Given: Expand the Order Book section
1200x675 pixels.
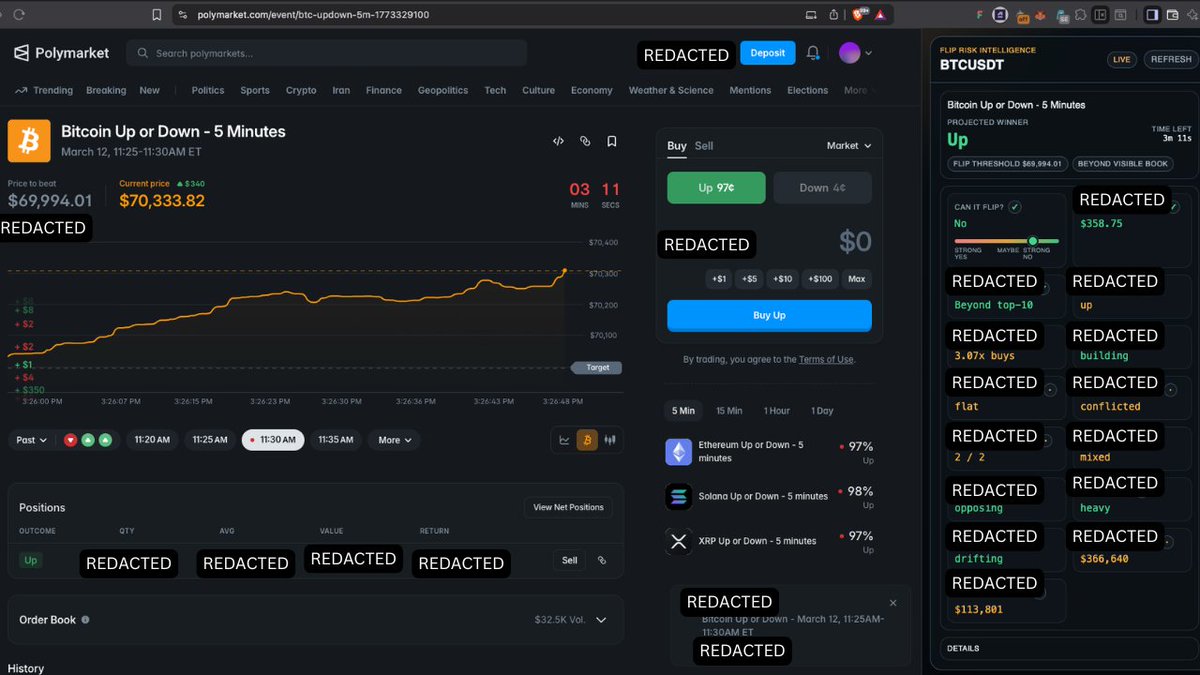Looking at the screenshot, I should [601, 620].
